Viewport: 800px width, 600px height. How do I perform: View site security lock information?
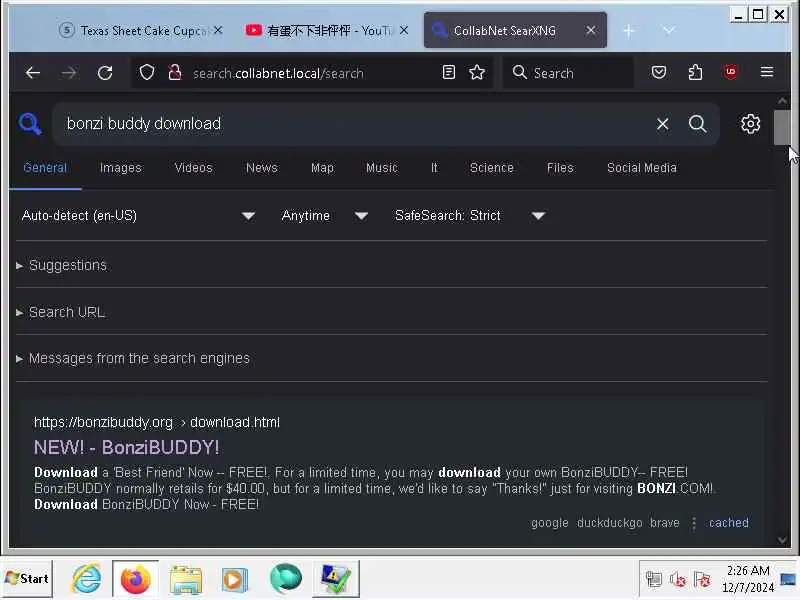point(174,72)
